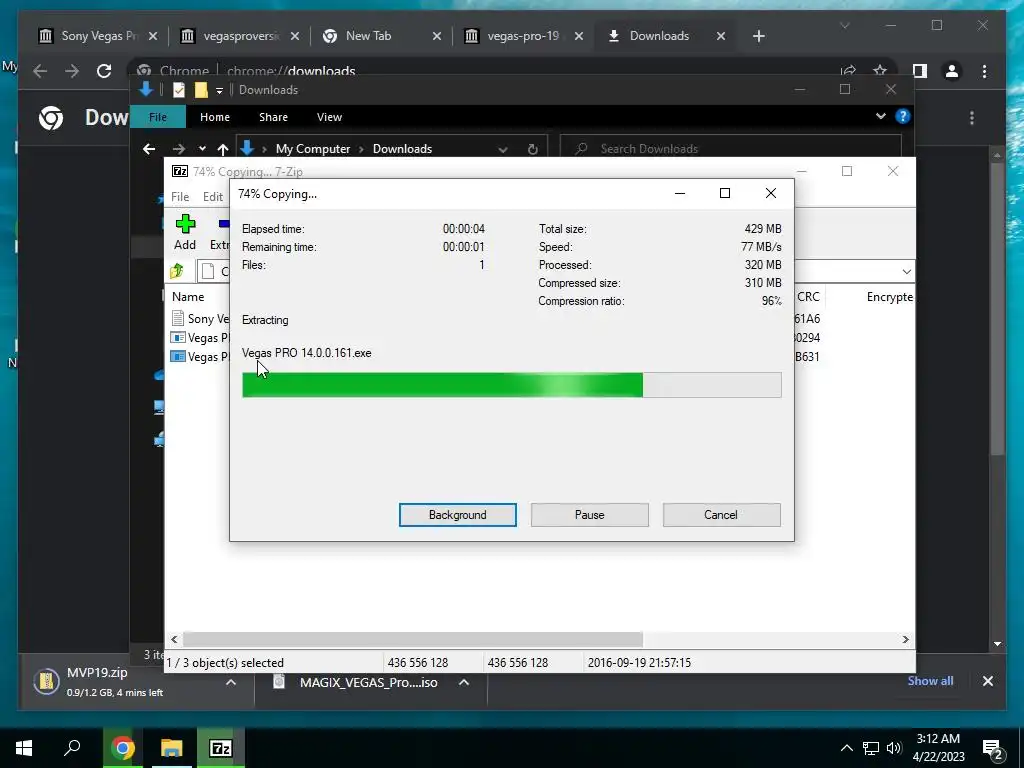Open Chrome downloads page more-actions menu
Image resolution: width=1024 pixels, height=768 pixels.
(x=972, y=118)
